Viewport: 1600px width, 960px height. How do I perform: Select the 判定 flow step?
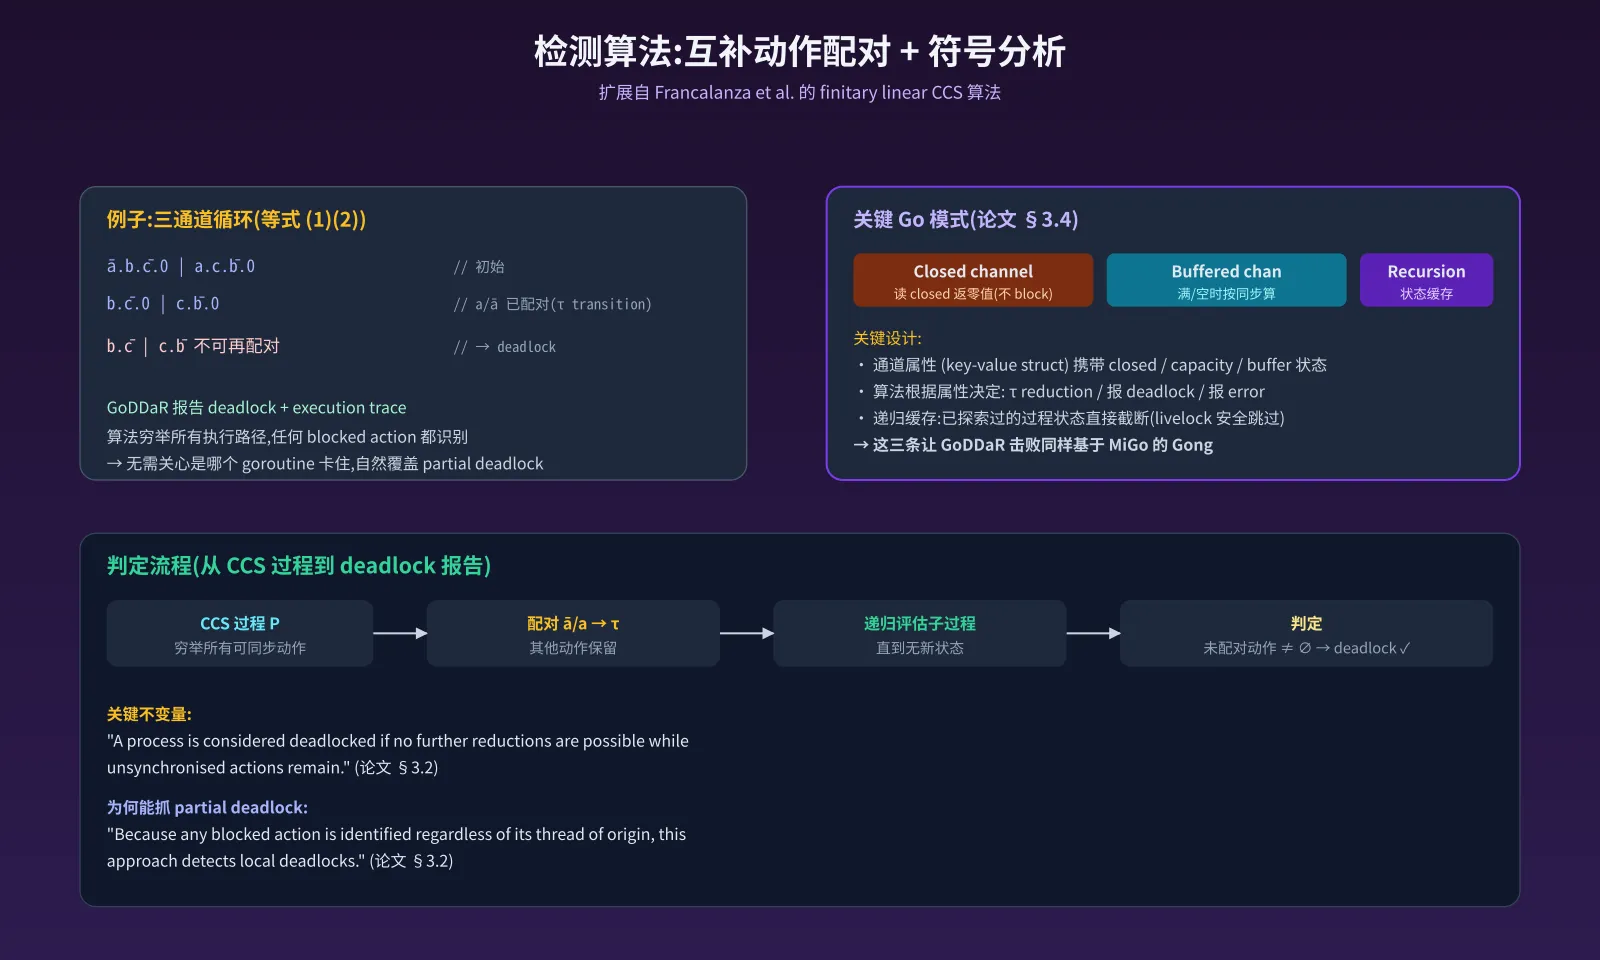point(1306,634)
